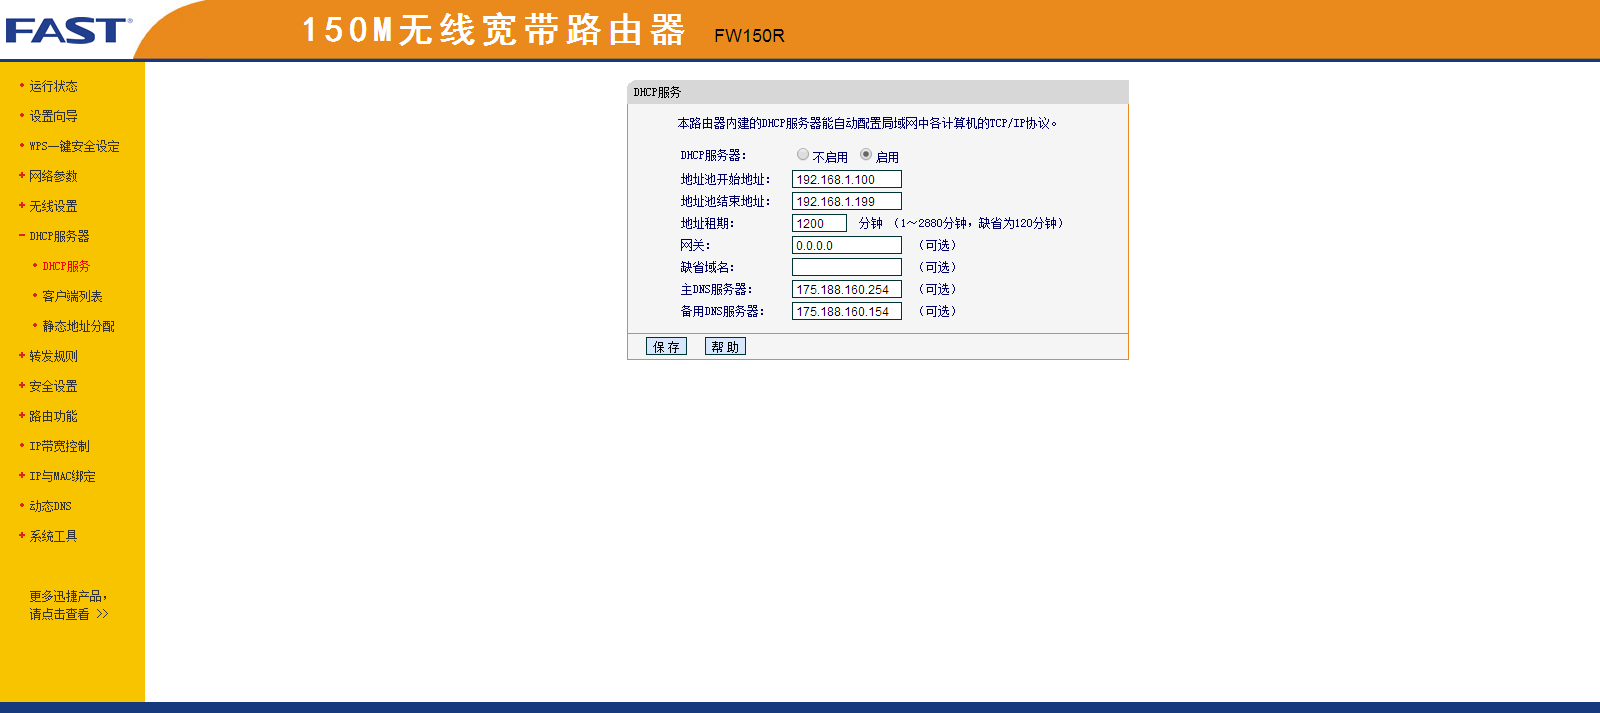
Task: Click the DHCP description sentence
Action: pyautogui.click(x=867, y=123)
